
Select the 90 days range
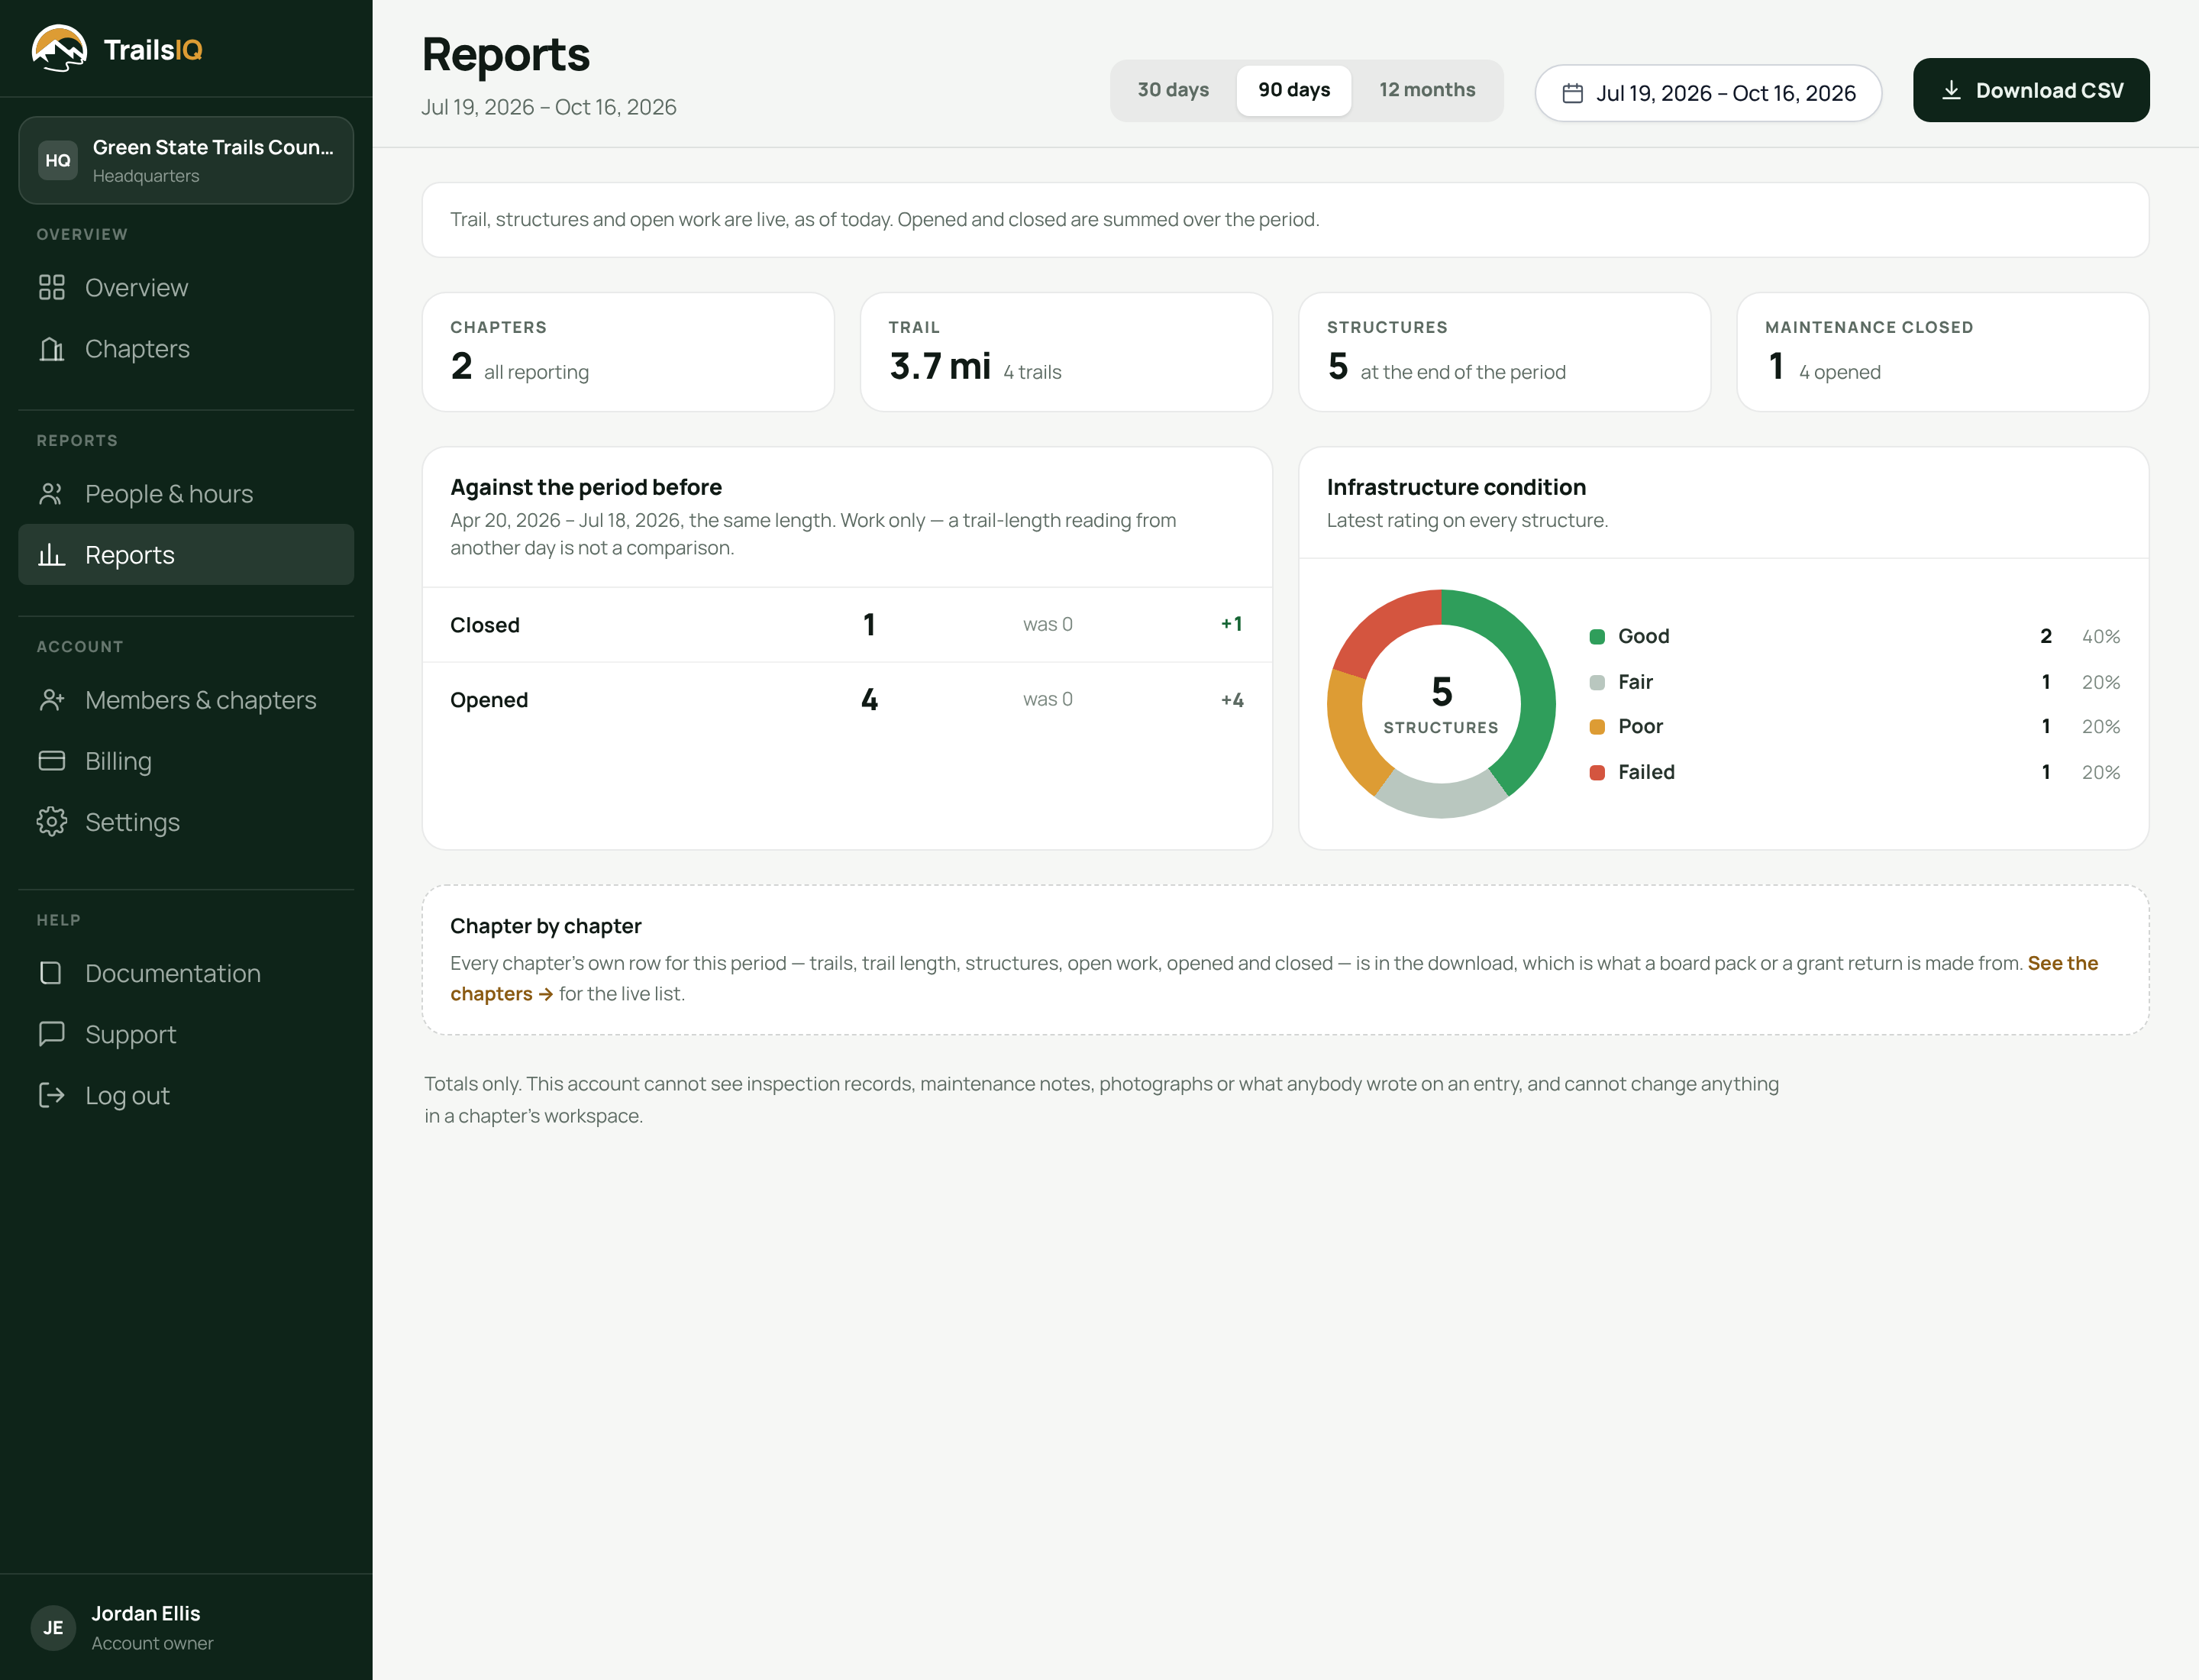[x=1294, y=90]
